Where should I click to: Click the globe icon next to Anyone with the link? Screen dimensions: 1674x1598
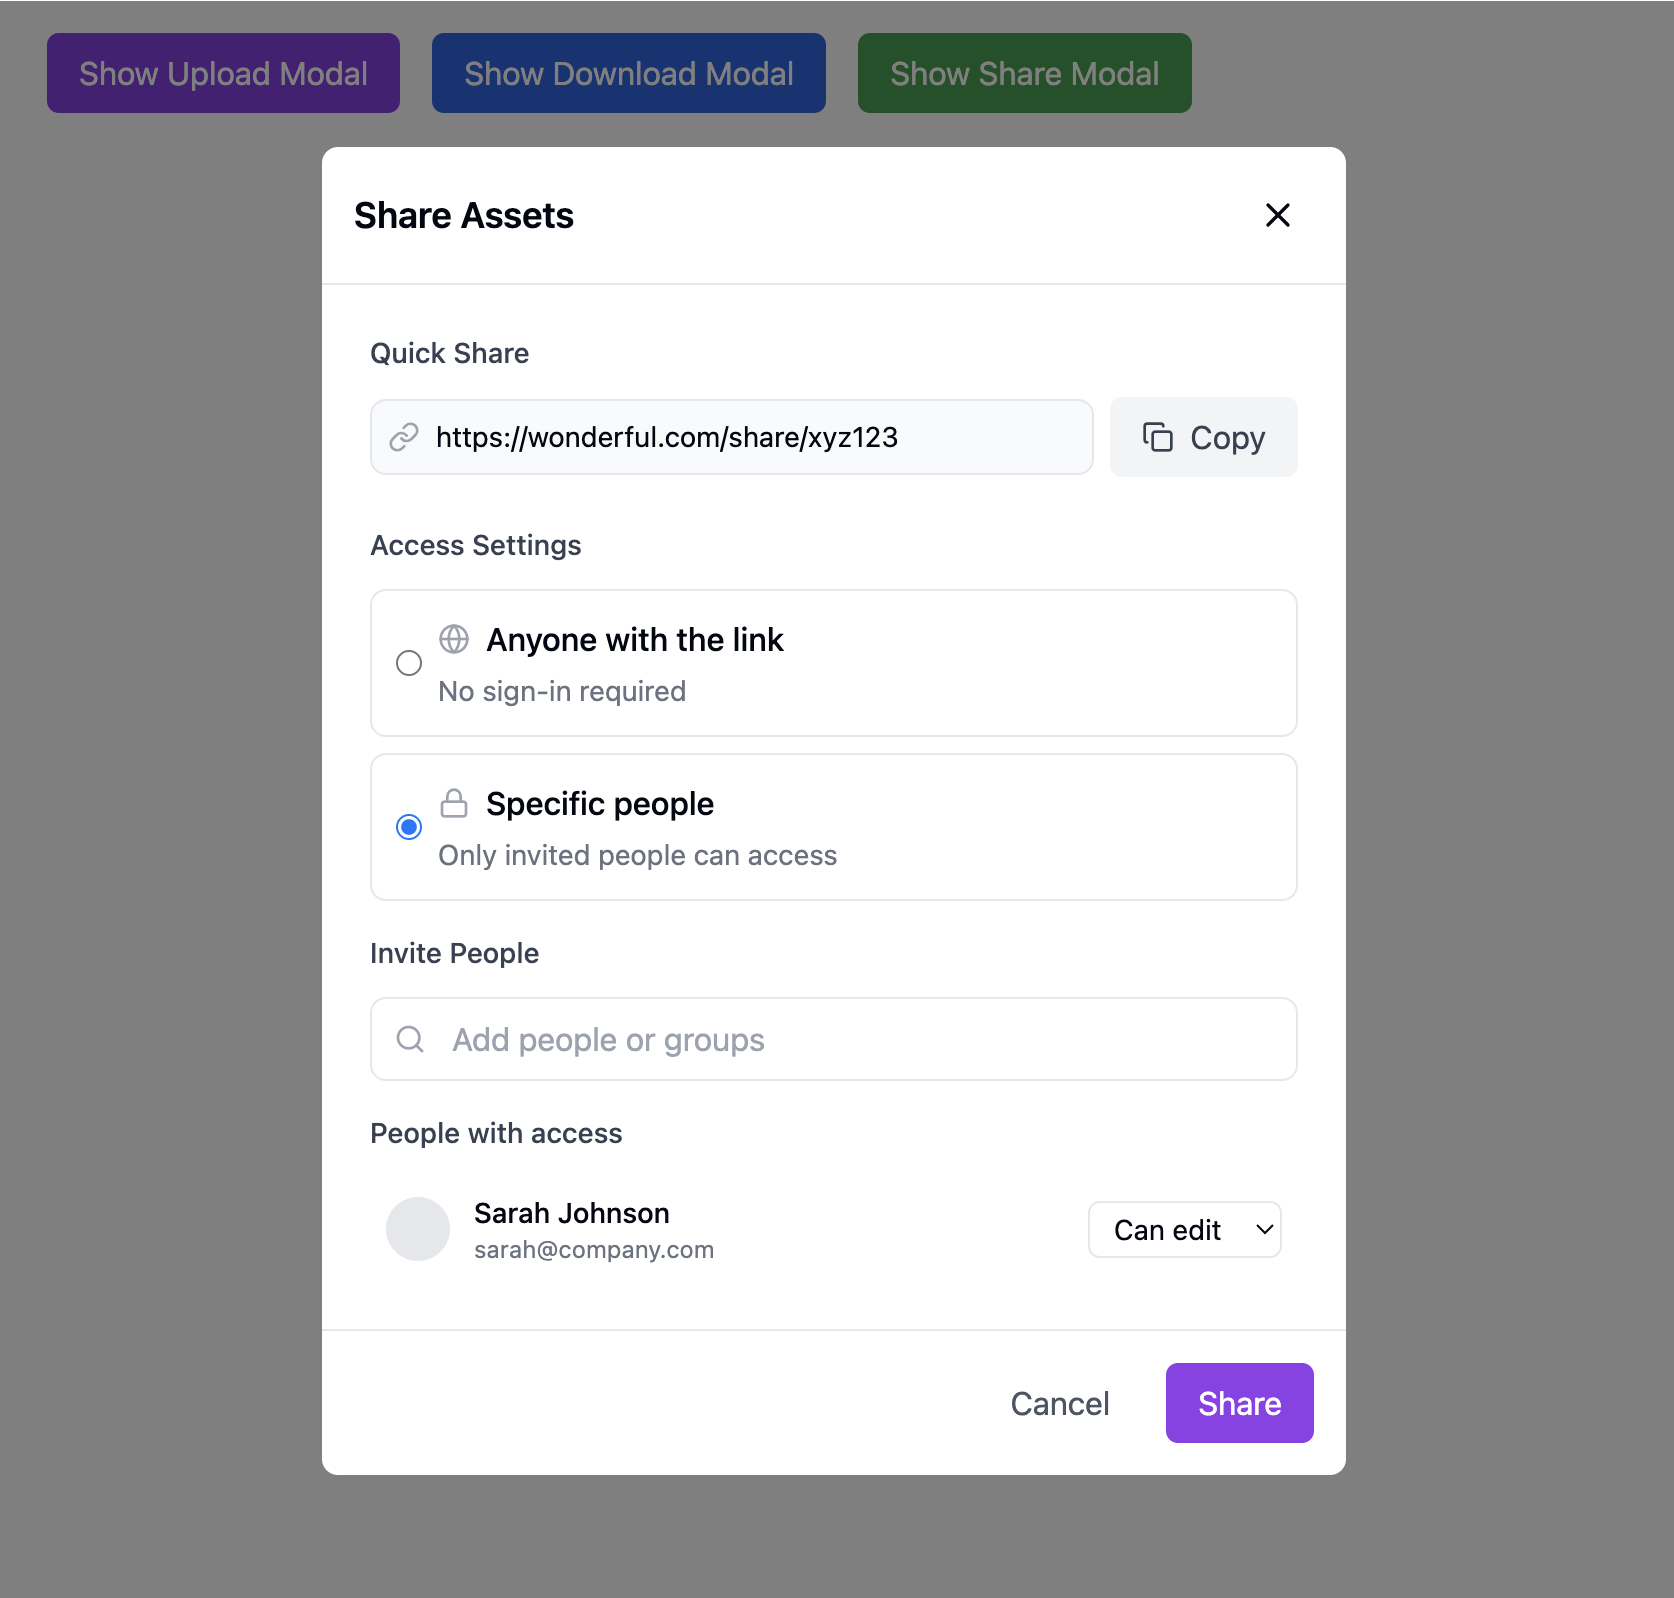(x=454, y=639)
